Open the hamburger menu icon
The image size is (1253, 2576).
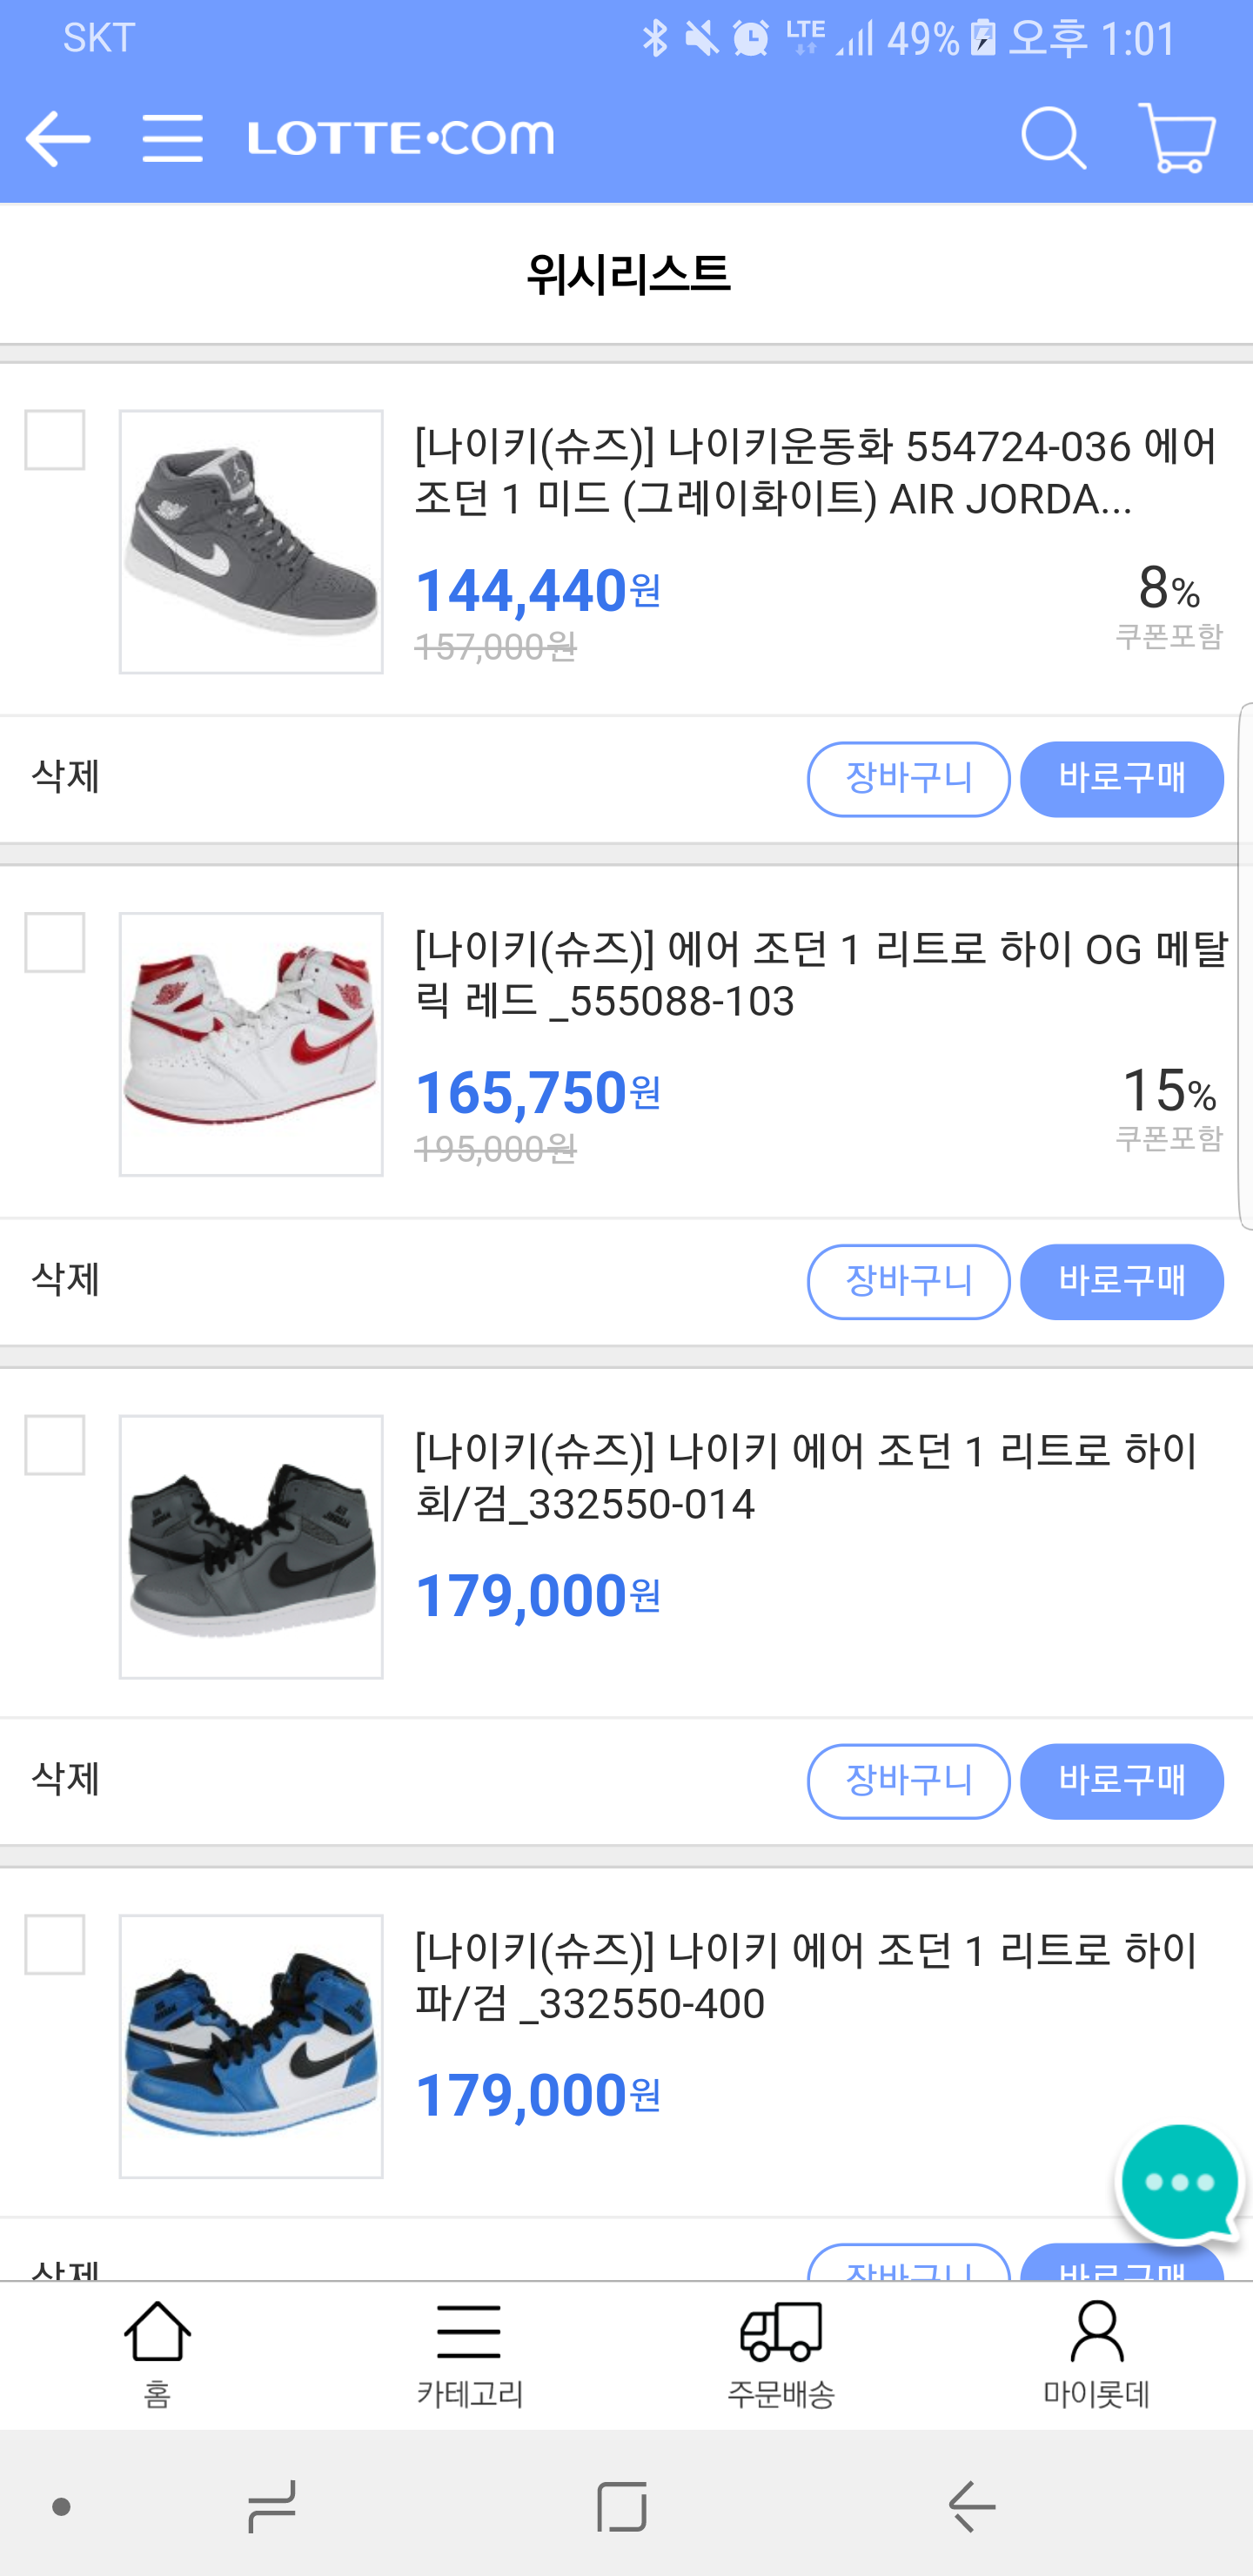coord(172,138)
